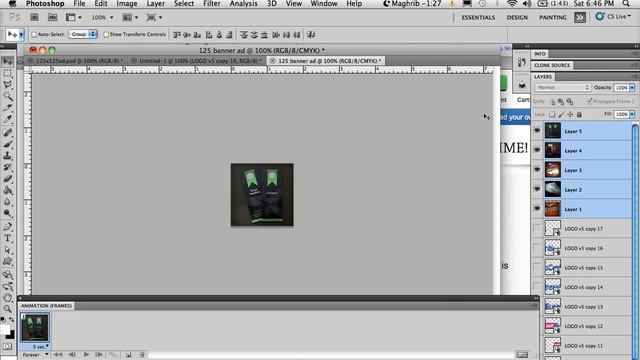Select the History Brush tool
This screenshot has width=640, height=360.
7,167
